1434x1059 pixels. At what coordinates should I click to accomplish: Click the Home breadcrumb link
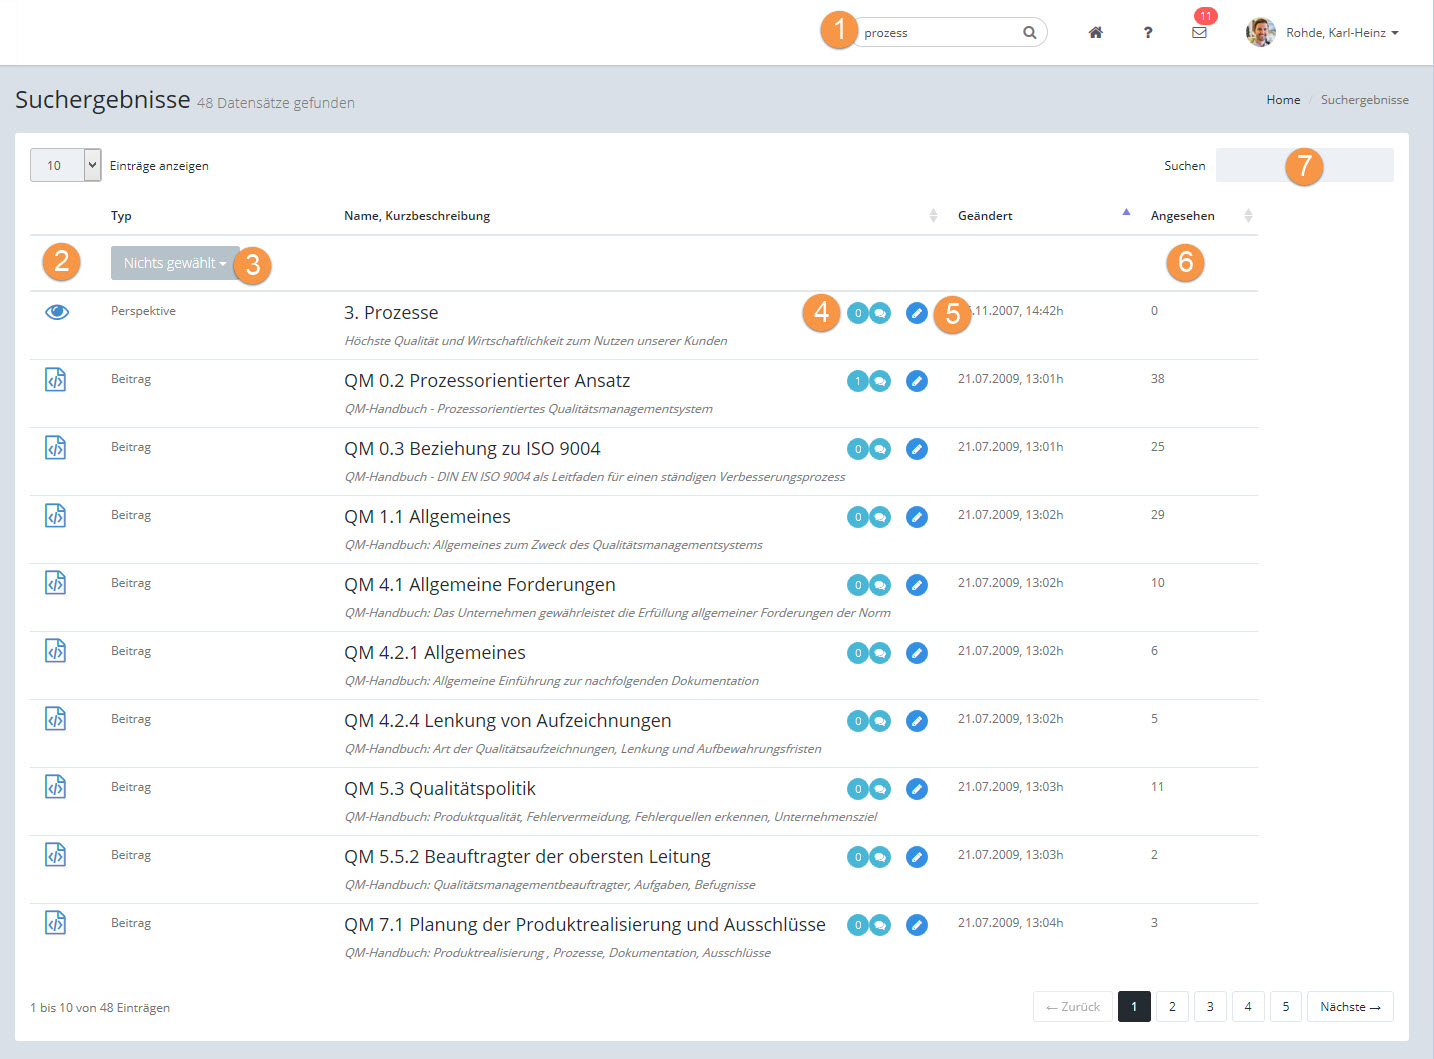tap(1283, 100)
